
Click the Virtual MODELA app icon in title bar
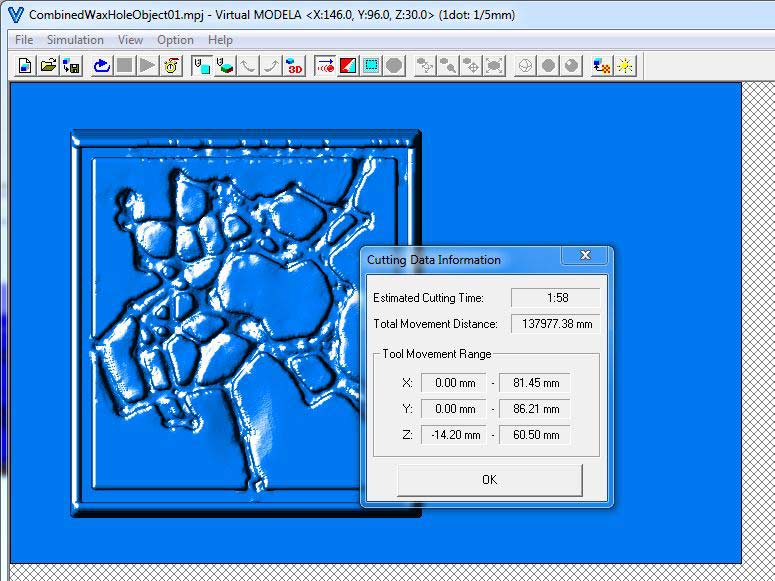point(16,14)
